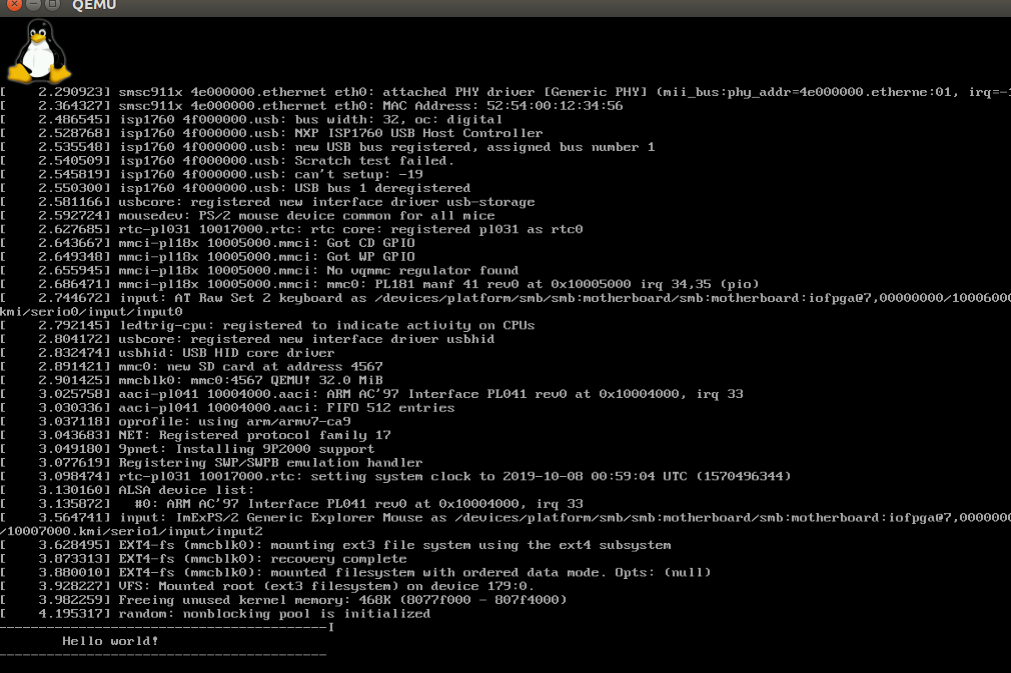Click the 'Hello world!' output line
This screenshot has height=673, width=1011.
(110, 641)
